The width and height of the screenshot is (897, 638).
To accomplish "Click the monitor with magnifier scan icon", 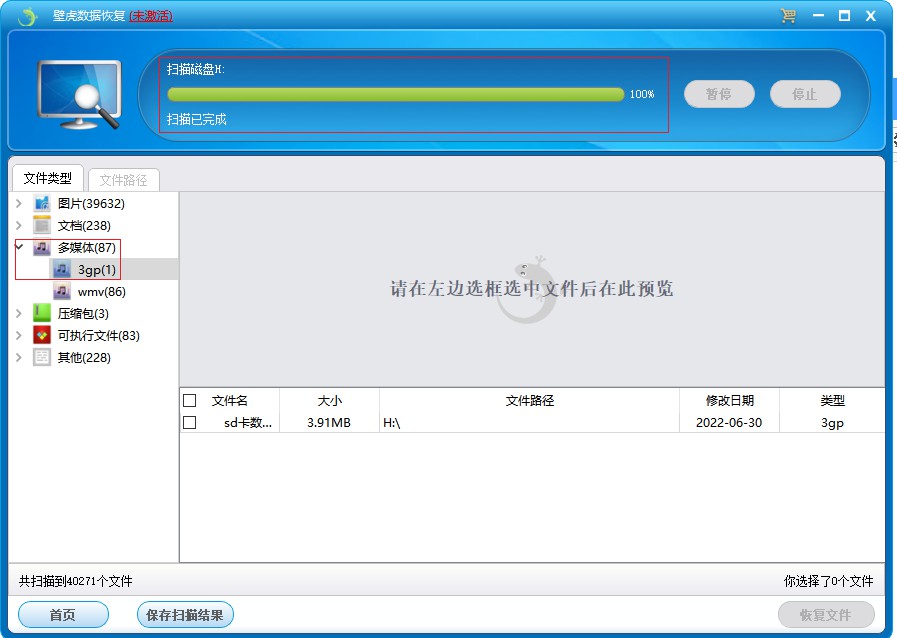I will point(80,94).
